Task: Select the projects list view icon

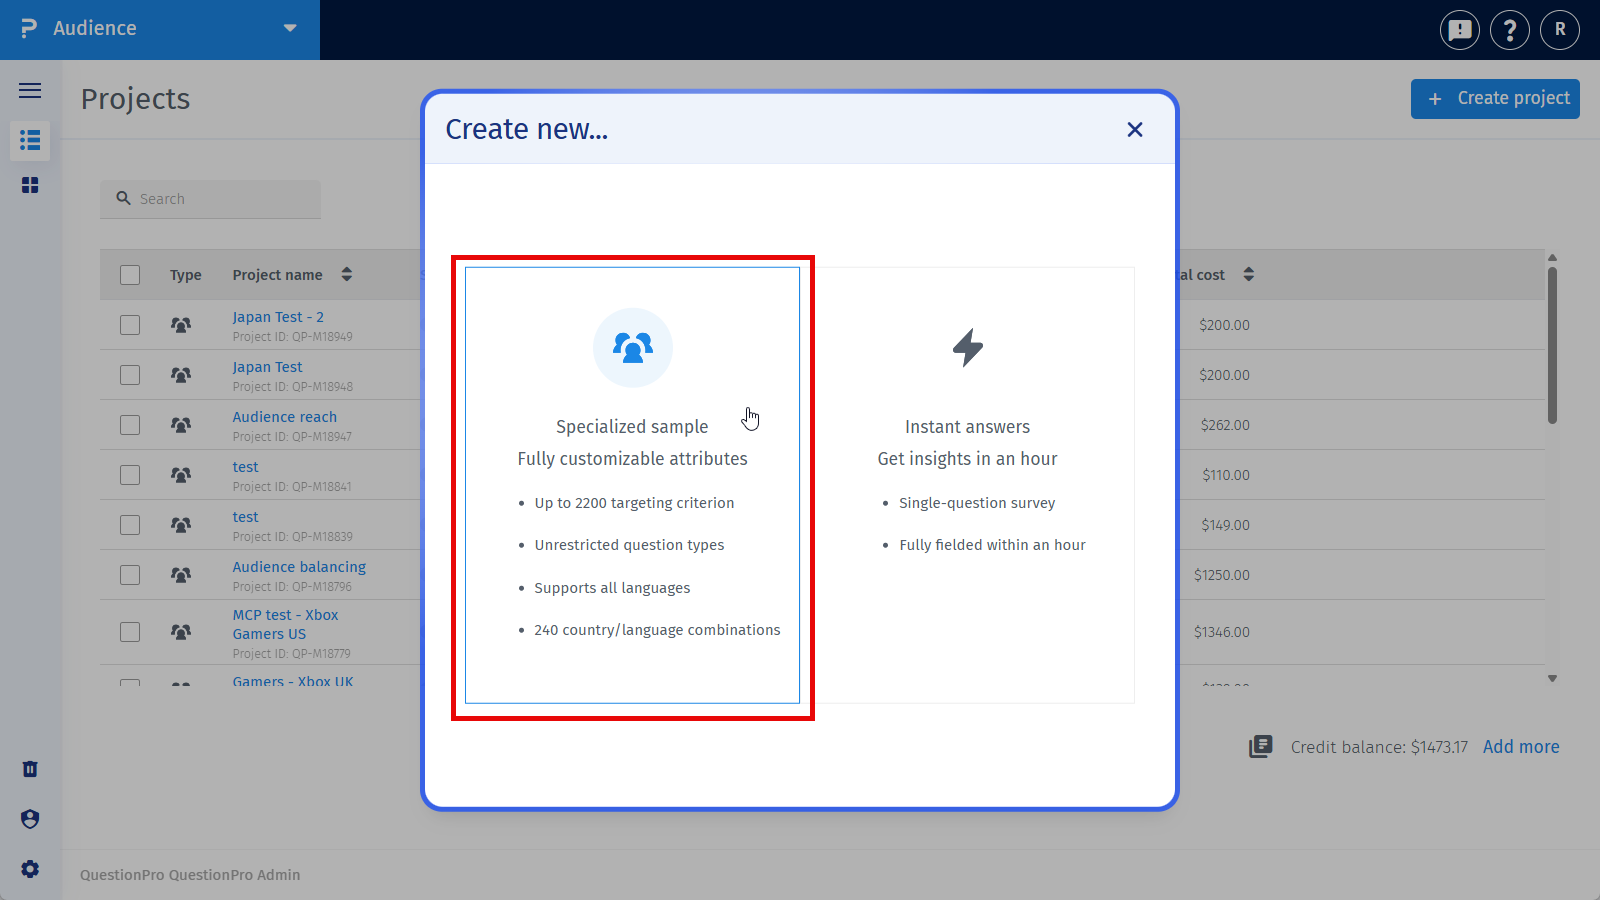Action: coord(30,140)
